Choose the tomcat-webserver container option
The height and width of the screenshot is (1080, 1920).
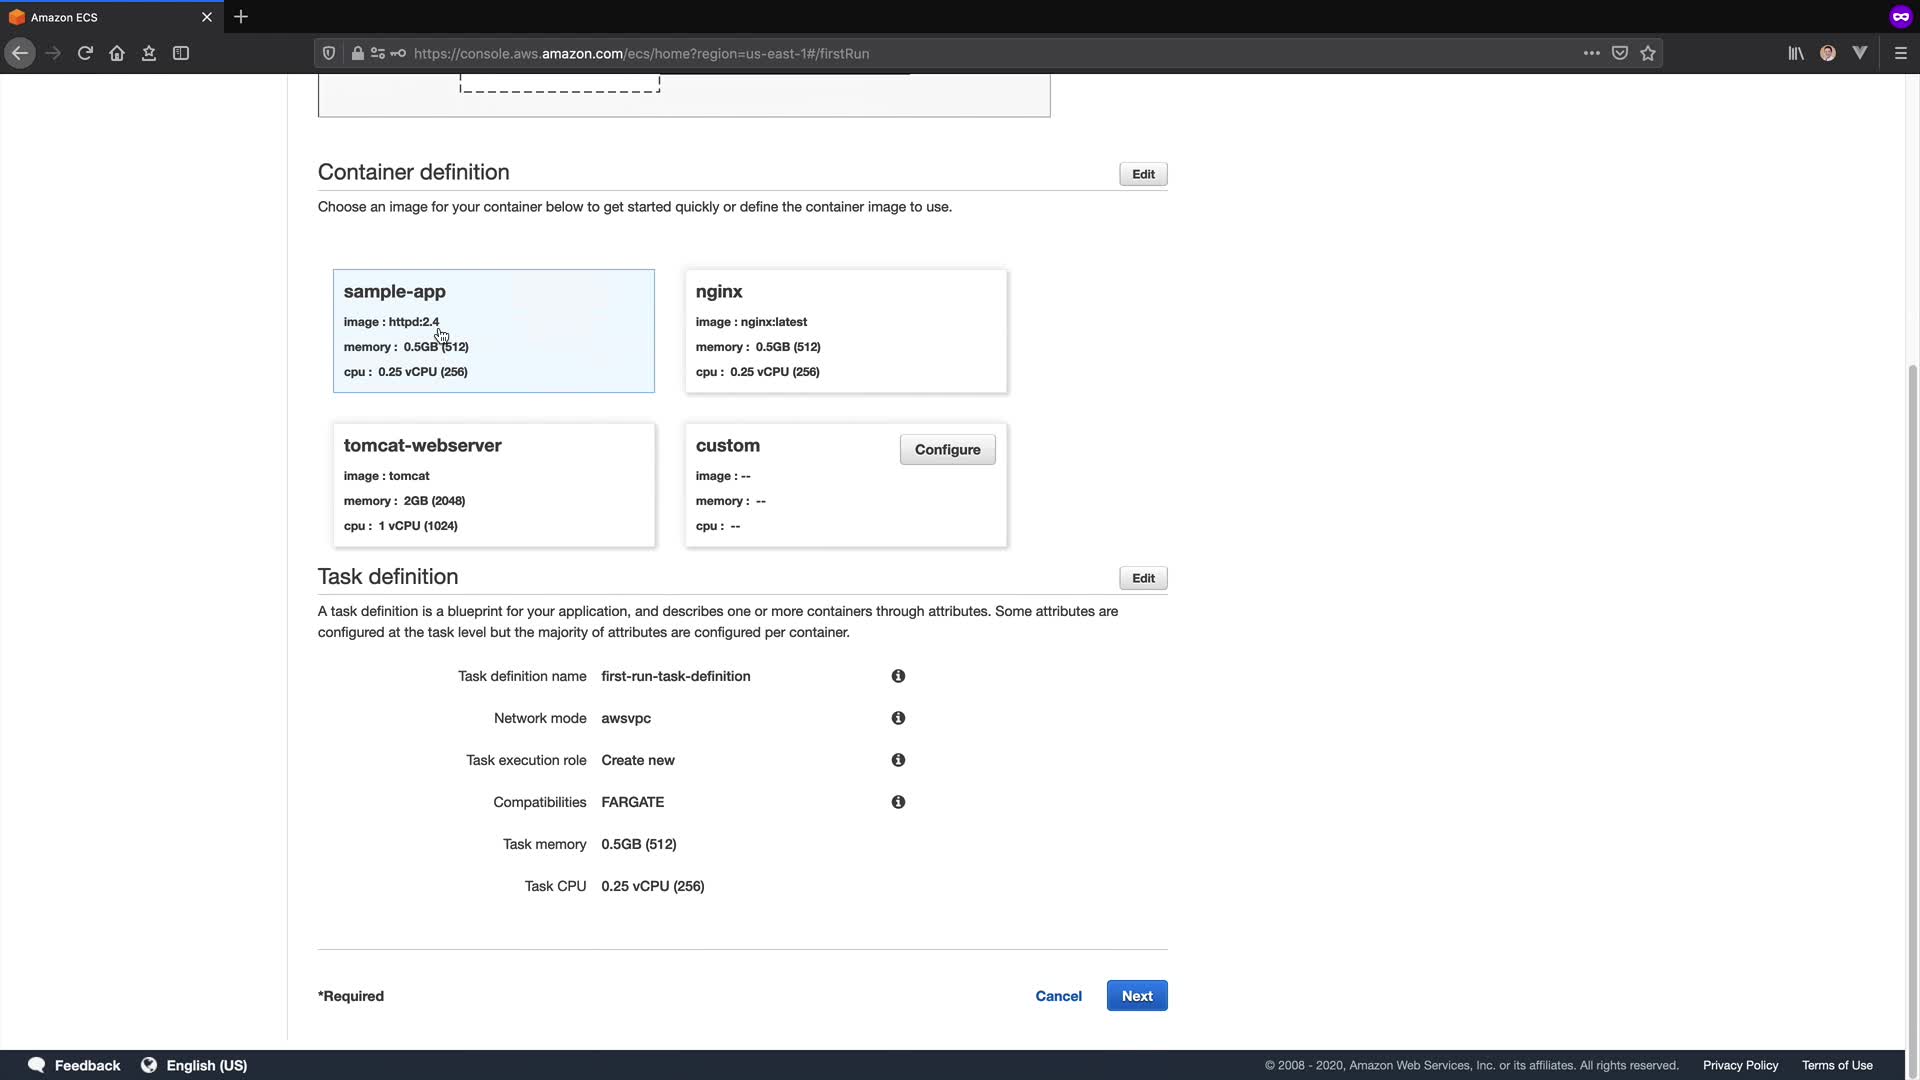pyautogui.click(x=493, y=485)
